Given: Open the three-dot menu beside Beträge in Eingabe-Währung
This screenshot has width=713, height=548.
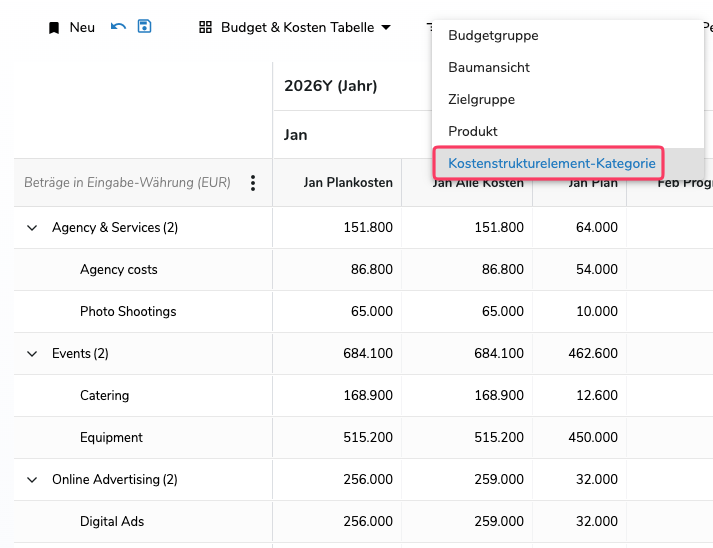Looking at the screenshot, I should pyautogui.click(x=253, y=183).
